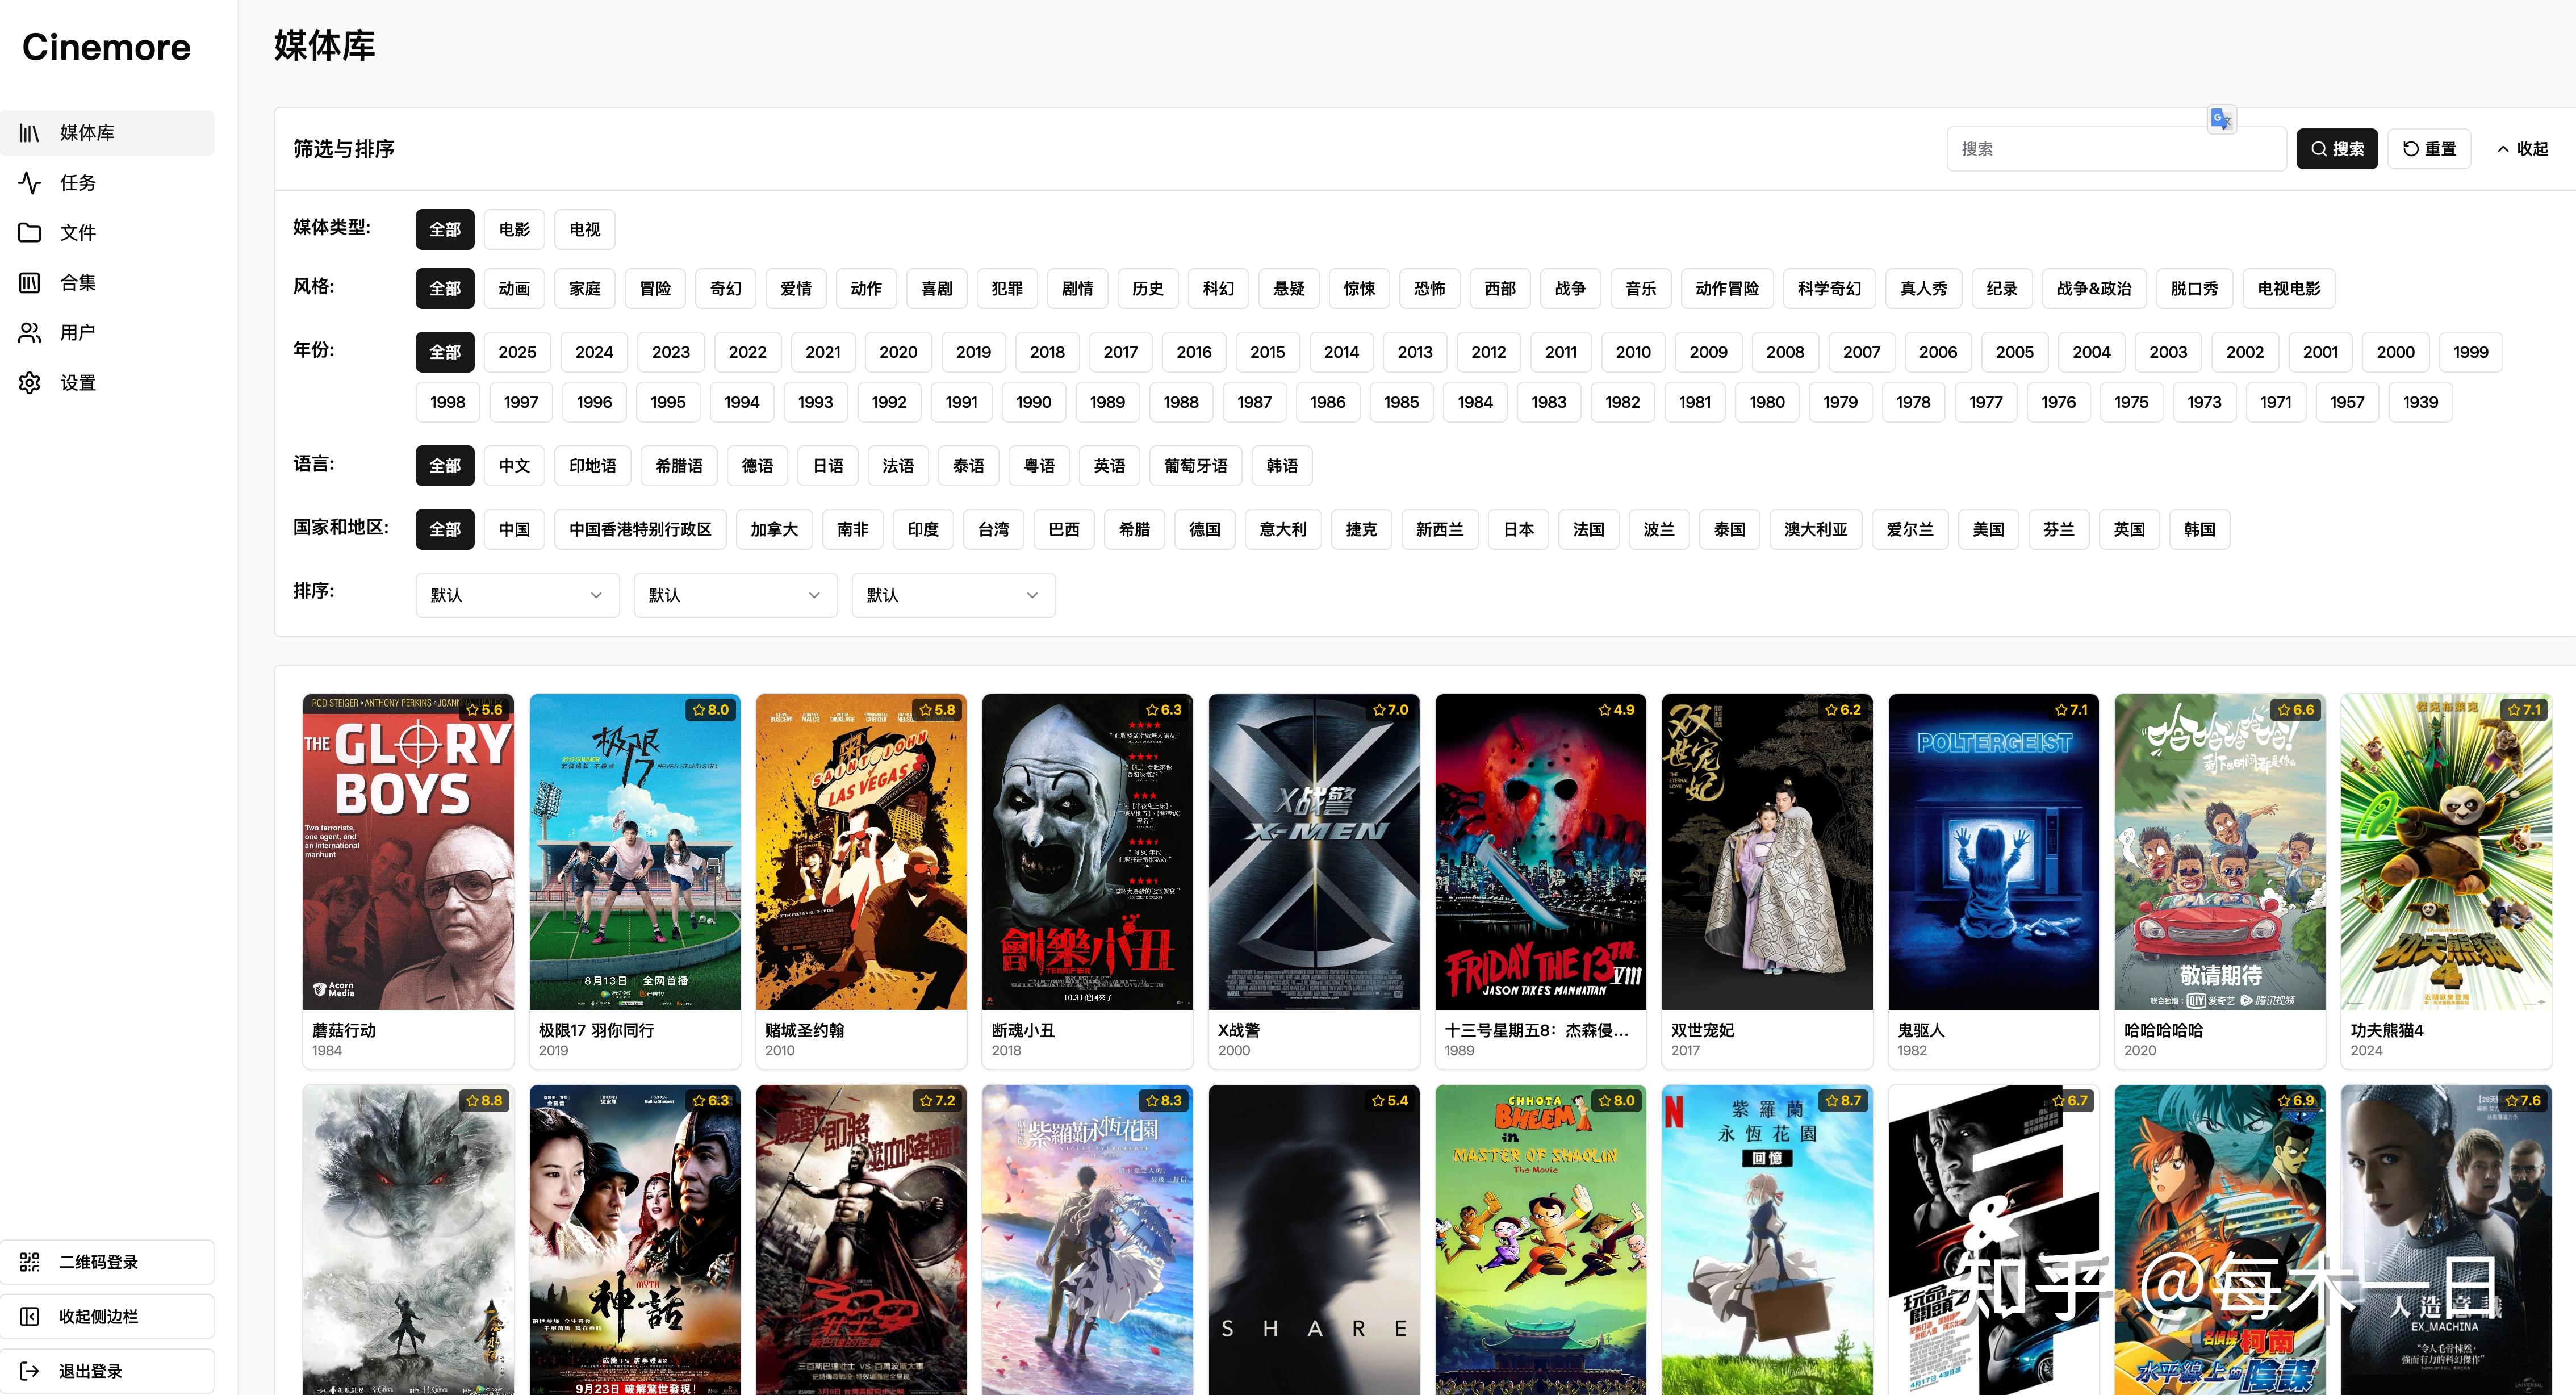Click the 媒体库 library icon in sidebar
This screenshot has width=2576, height=1395.
[30, 133]
